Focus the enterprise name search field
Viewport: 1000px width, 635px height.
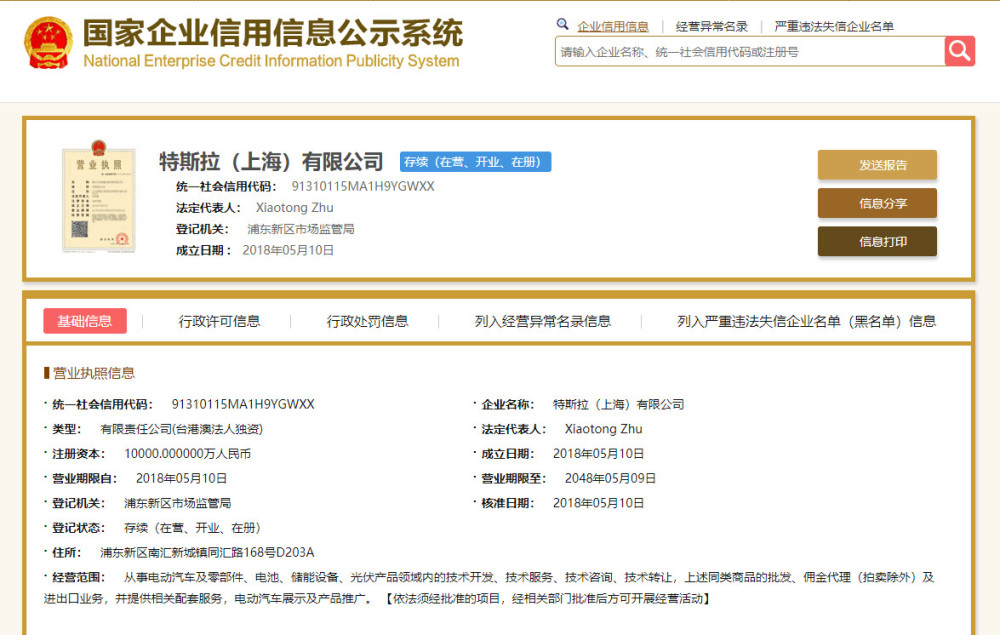750,52
